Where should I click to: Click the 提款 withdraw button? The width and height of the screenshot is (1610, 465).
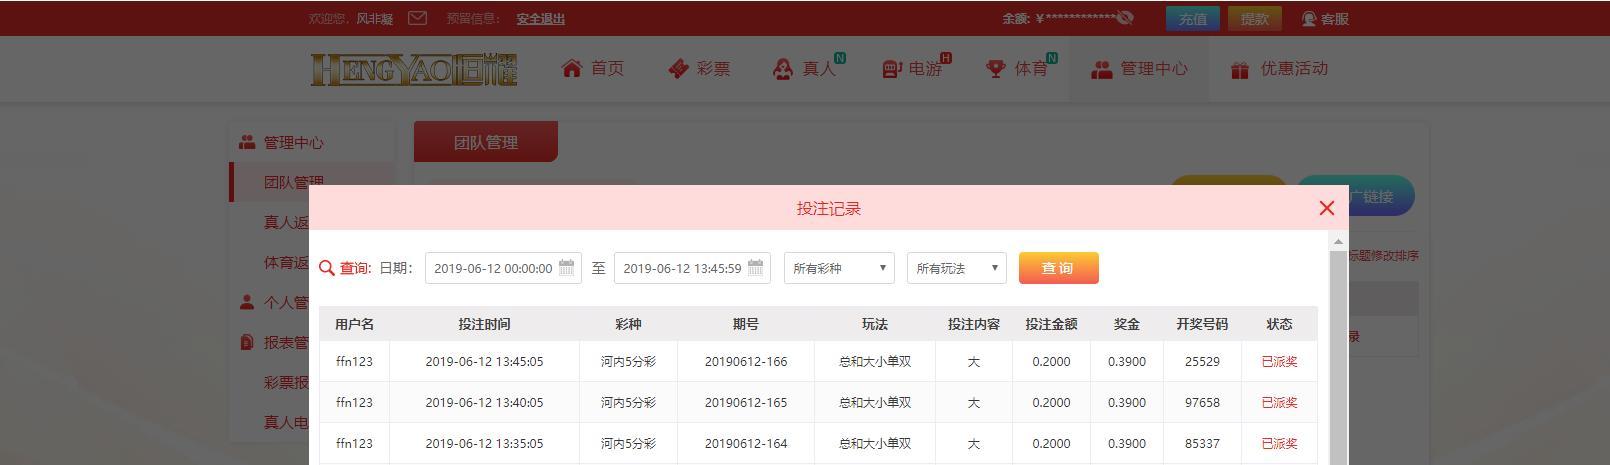click(x=1254, y=18)
